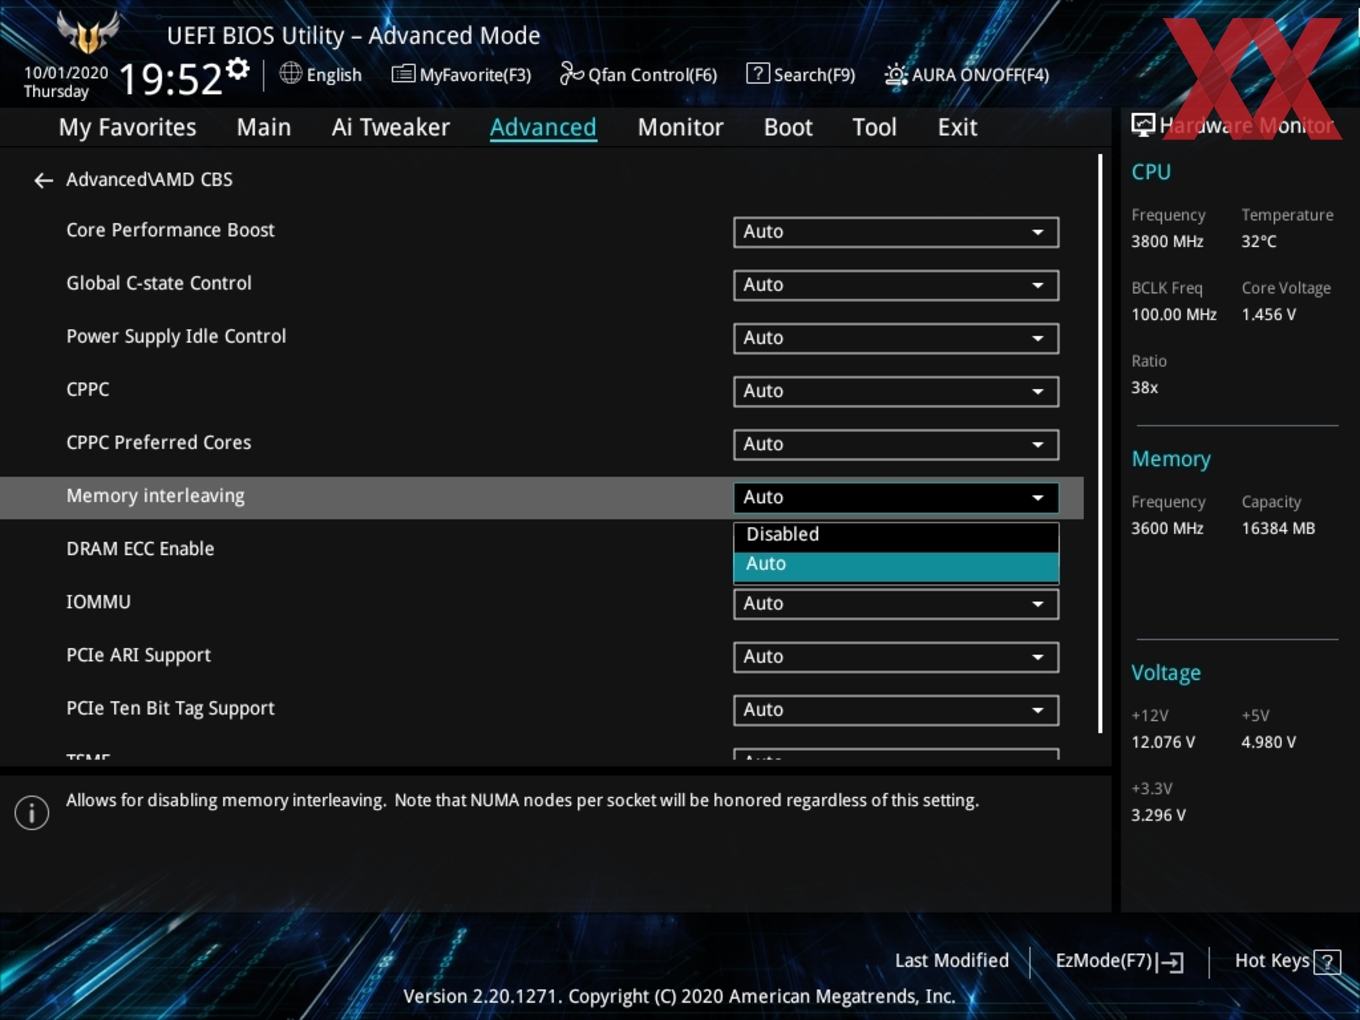
Task: Select PCIe ARI Support label
Action: (138, 655)
